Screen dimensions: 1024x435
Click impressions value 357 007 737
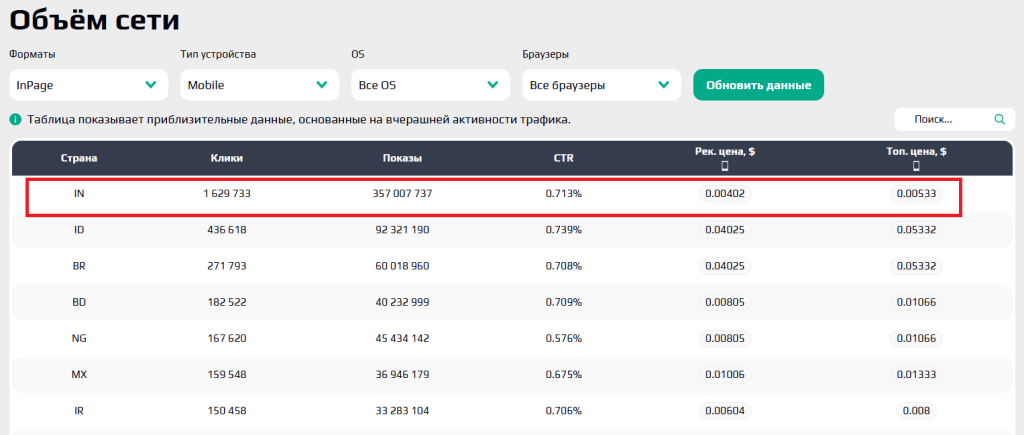[403, 193]
